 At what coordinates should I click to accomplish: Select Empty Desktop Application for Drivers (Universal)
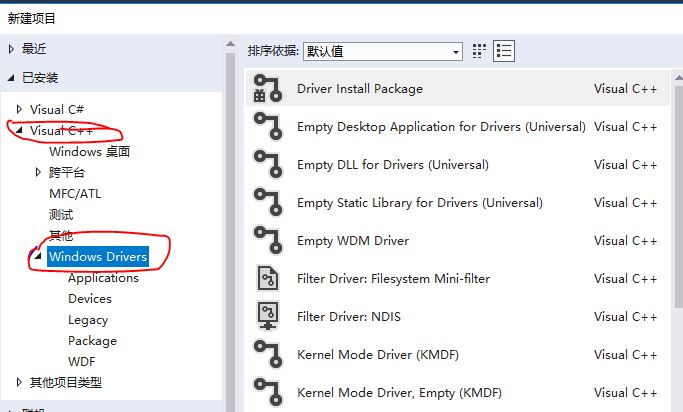pyautogui.click(x=441, y=127)
